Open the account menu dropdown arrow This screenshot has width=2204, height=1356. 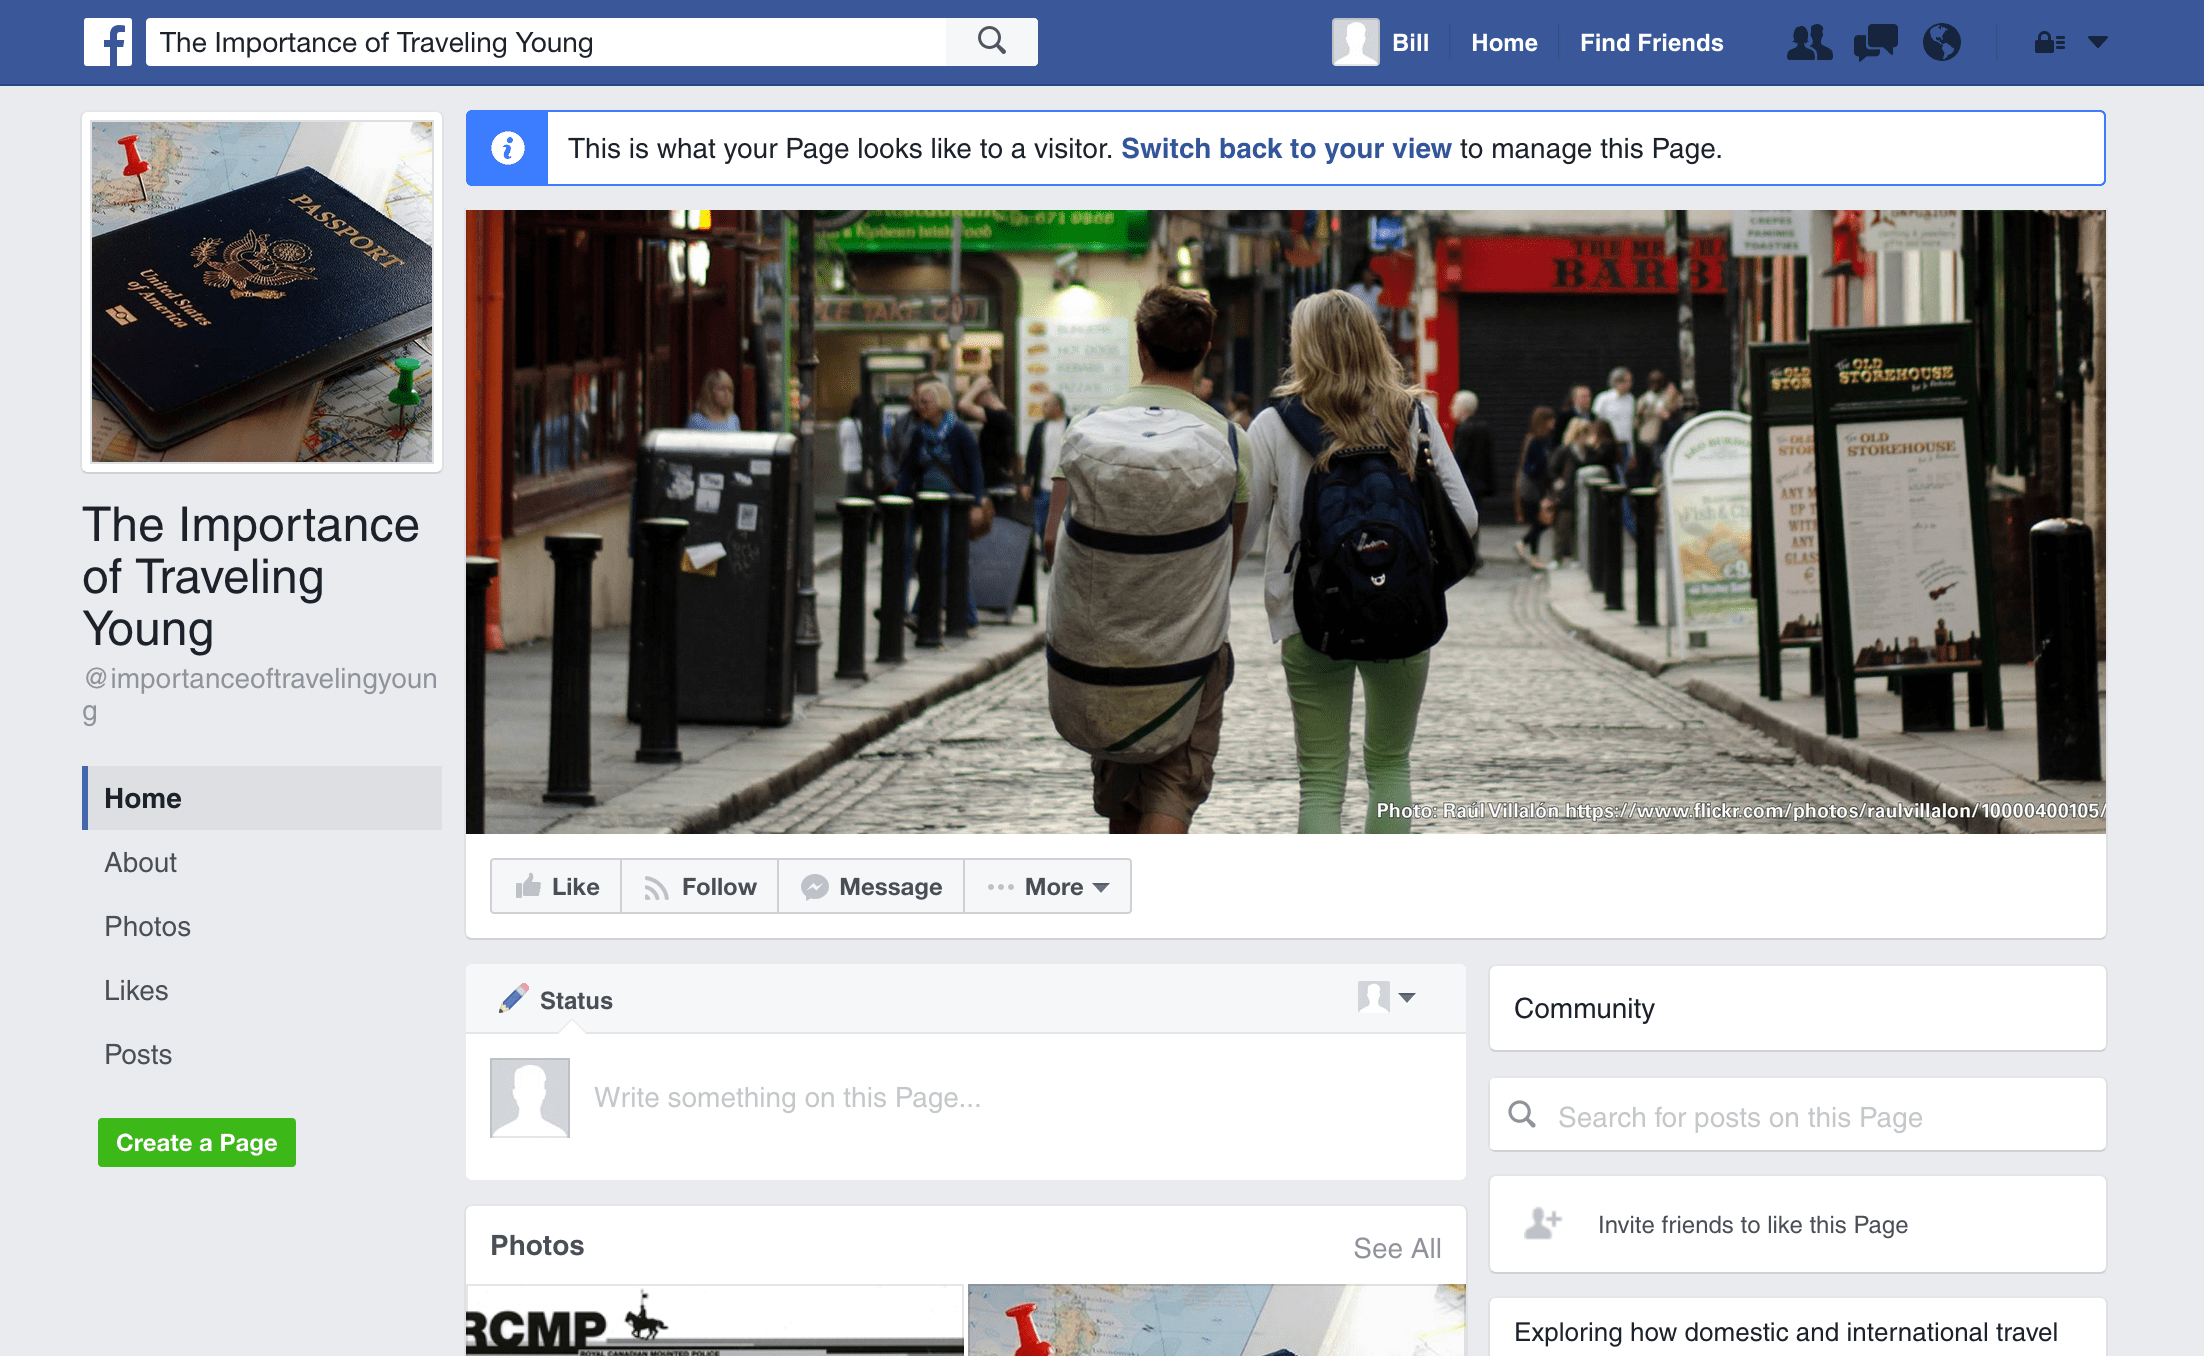[2098, 42]
